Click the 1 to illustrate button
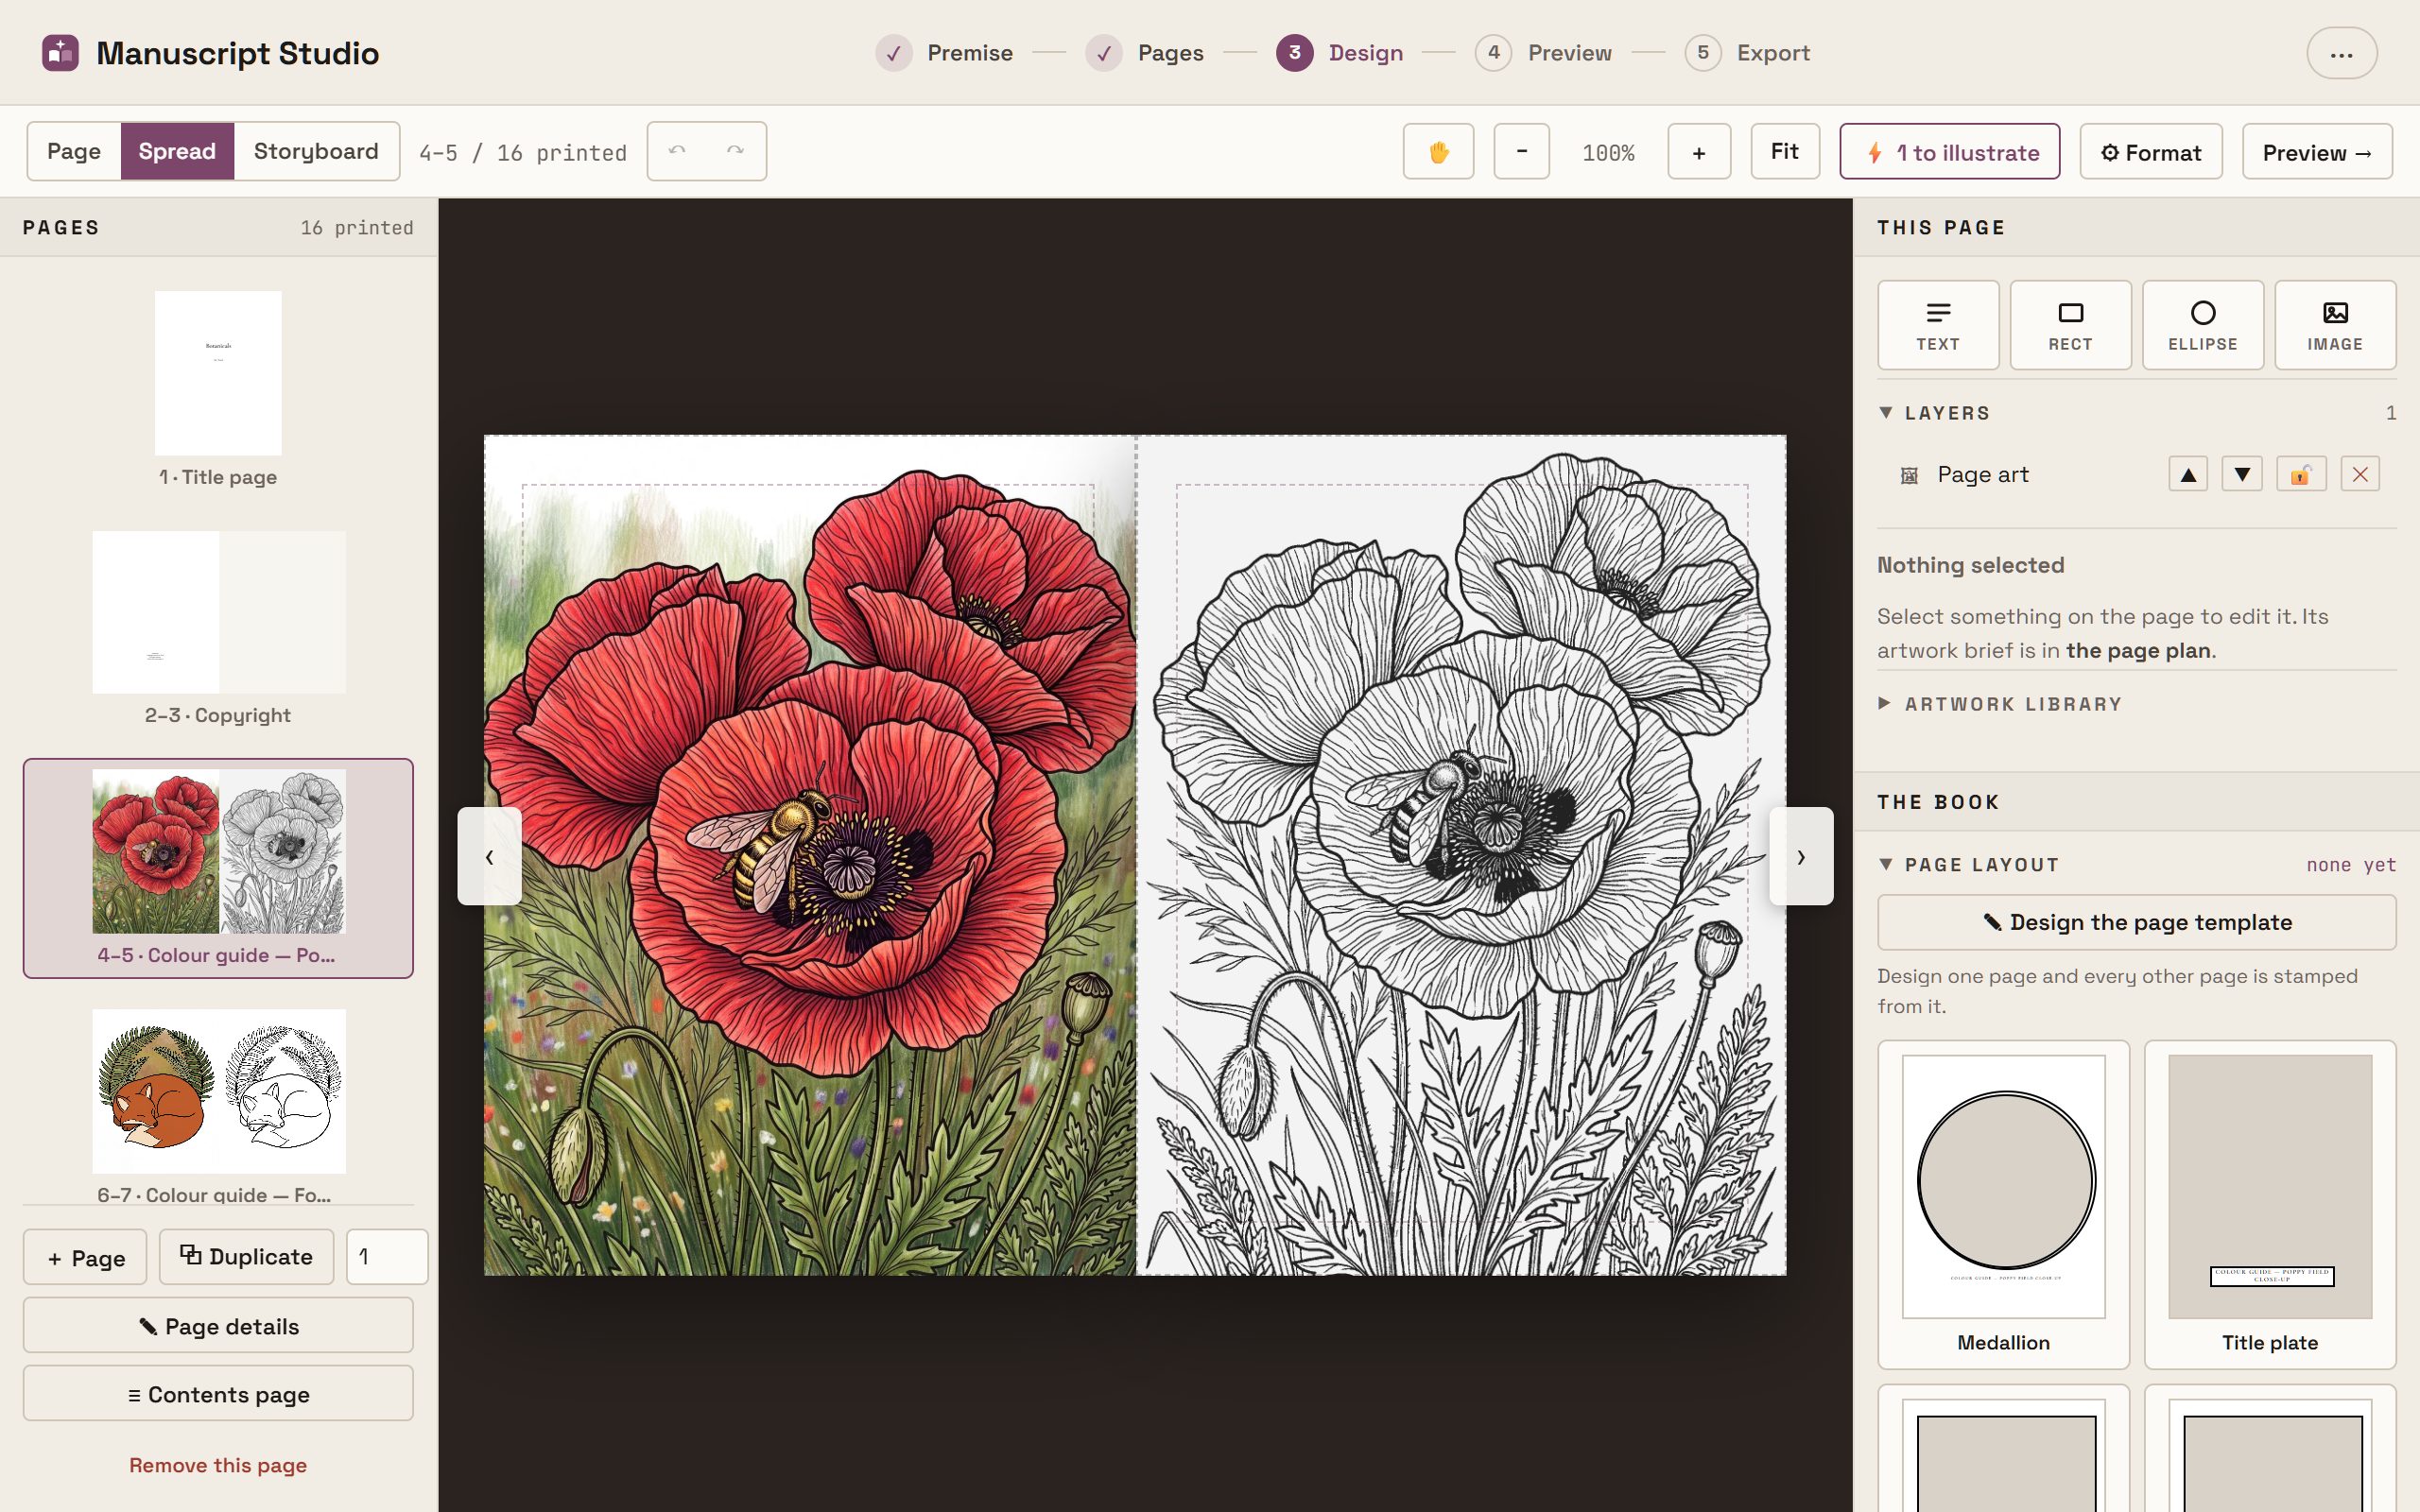Viewport: 2420px width, 1512px height. coord(1949,152)
